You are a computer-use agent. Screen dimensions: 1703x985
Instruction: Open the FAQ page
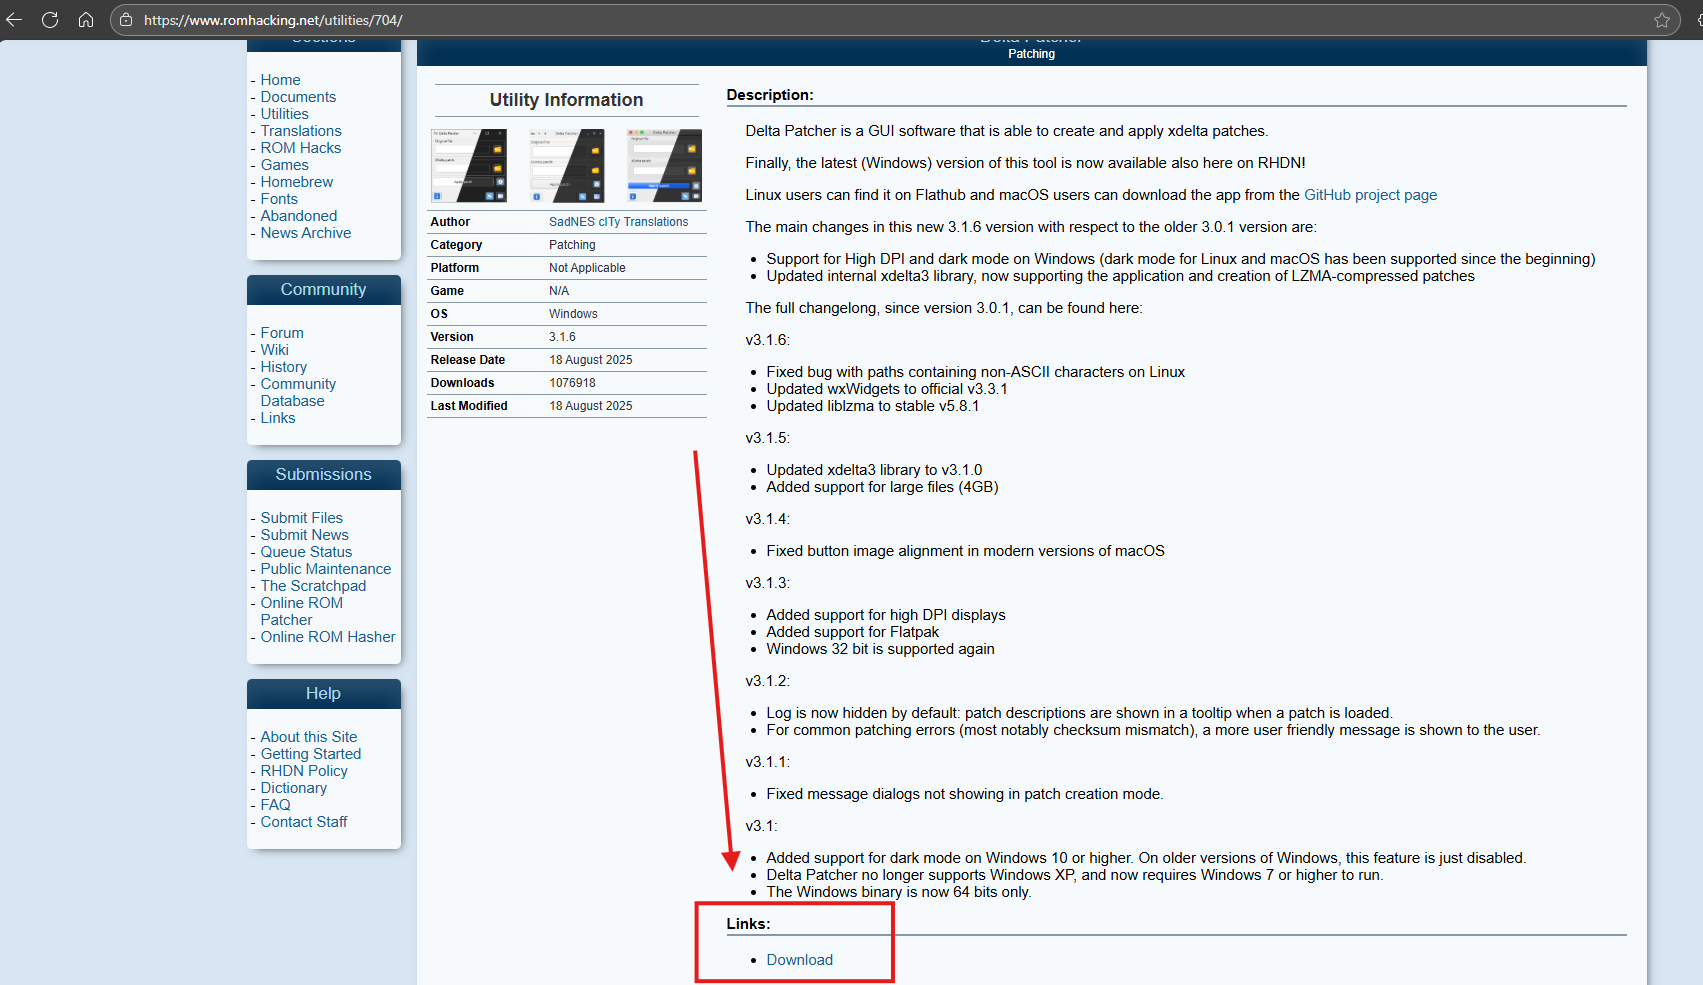click(x=275, y=805)
